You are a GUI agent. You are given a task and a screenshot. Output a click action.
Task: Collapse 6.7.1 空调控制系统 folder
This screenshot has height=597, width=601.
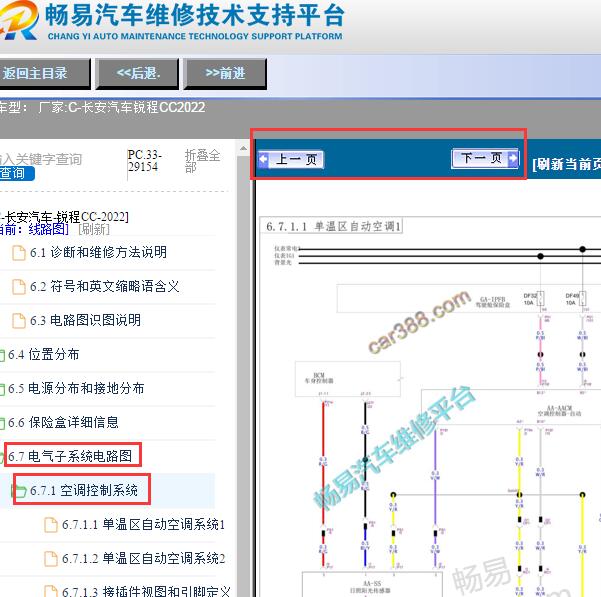click(x=84, y=490)
